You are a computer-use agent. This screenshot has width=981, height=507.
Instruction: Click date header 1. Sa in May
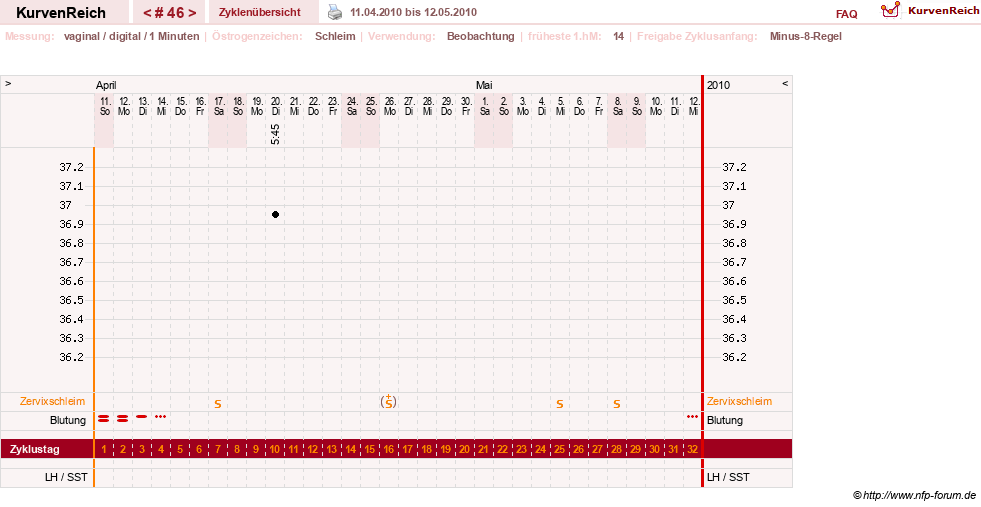coord(484,106)
